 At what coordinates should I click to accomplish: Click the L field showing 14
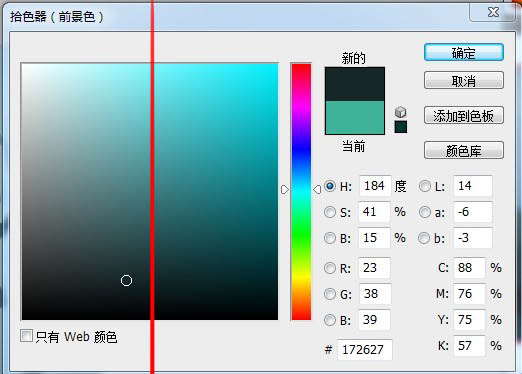(x=473, y=186)
